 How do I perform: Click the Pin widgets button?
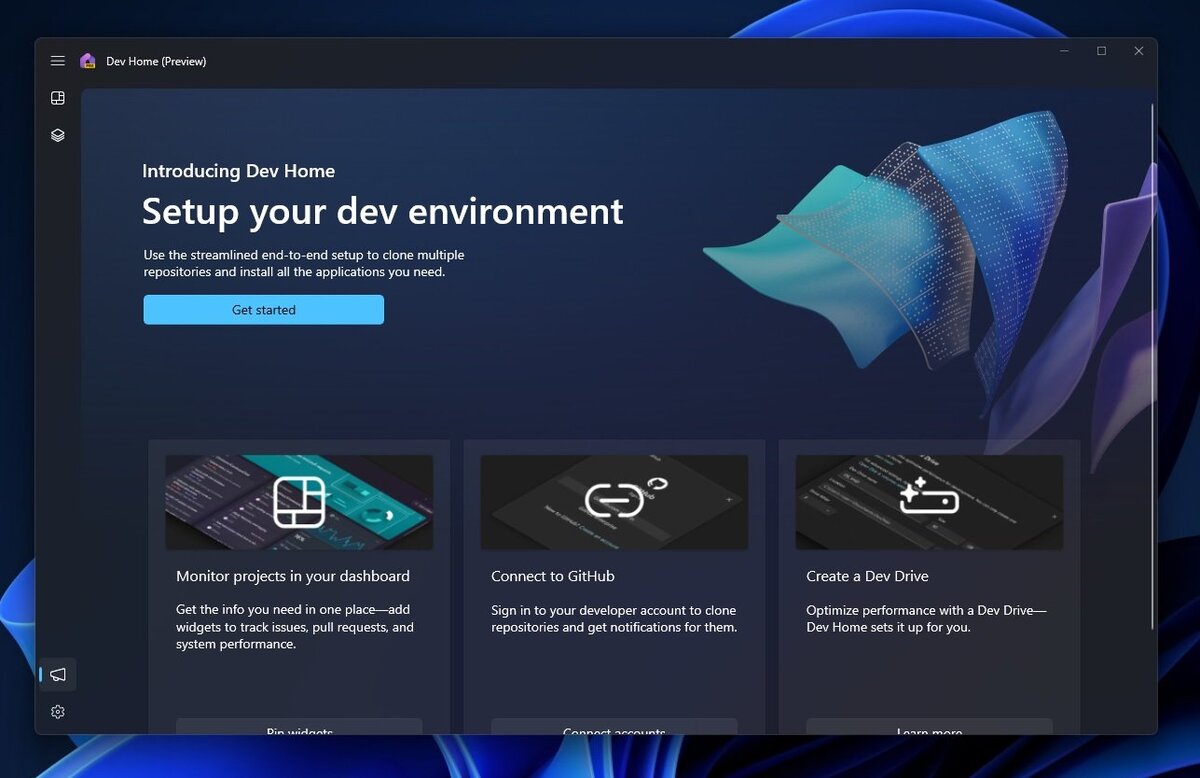(x=299, y=727)
